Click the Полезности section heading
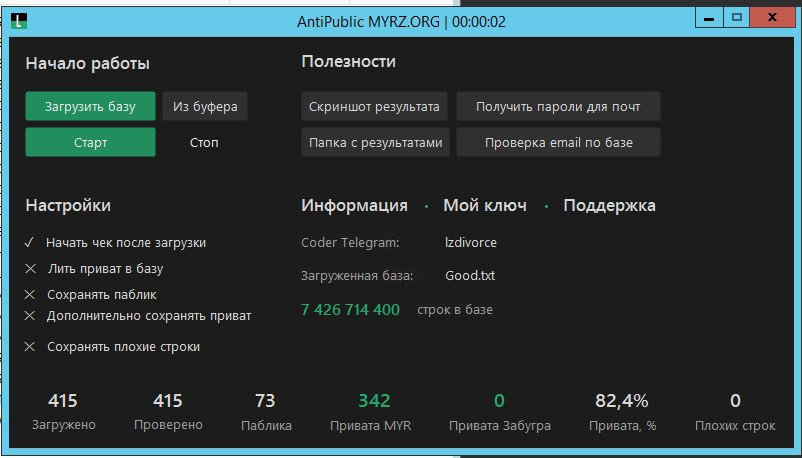Viewport: 802px width, 458px height. click(349, 61)
